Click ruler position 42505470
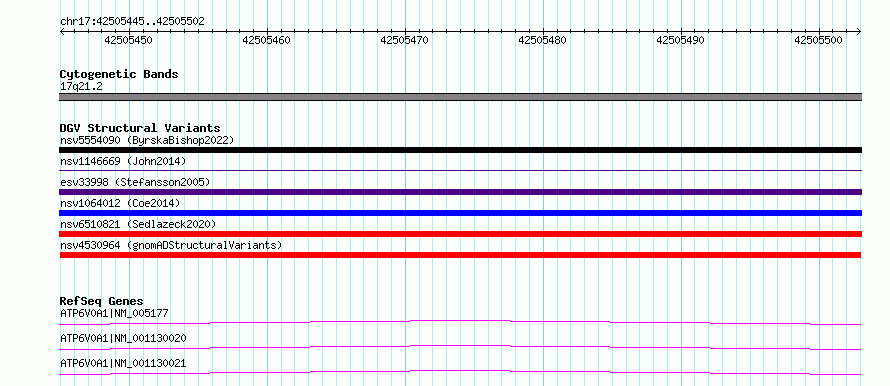The image size is (890, 386). coord(405,40)
